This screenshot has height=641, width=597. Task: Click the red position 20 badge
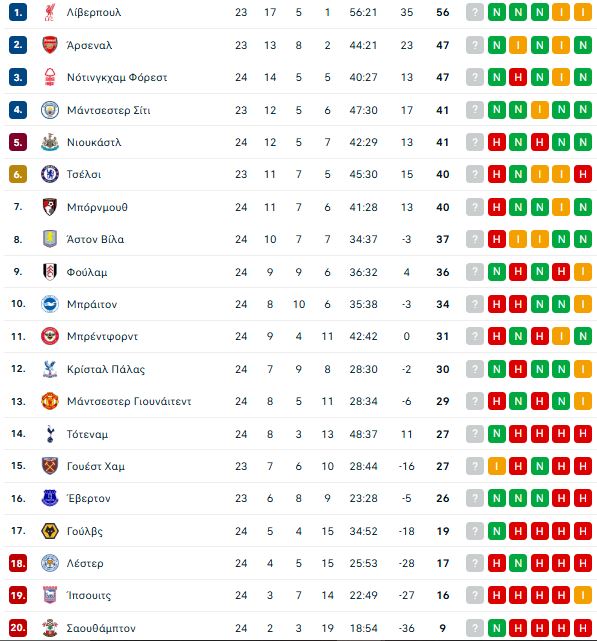[18, 628]
